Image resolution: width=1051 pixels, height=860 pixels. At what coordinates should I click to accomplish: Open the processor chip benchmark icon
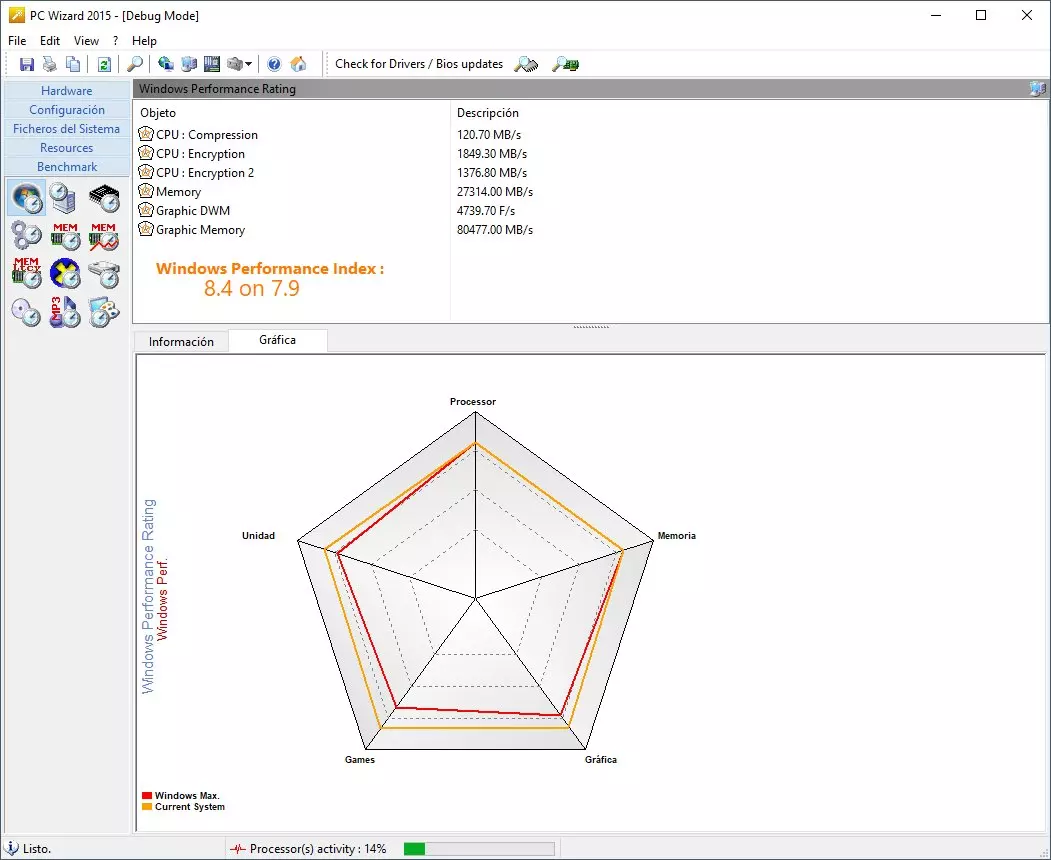104,197
